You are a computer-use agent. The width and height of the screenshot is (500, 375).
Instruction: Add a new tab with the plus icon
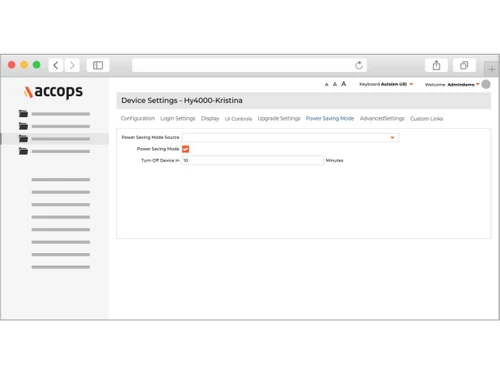491,69
